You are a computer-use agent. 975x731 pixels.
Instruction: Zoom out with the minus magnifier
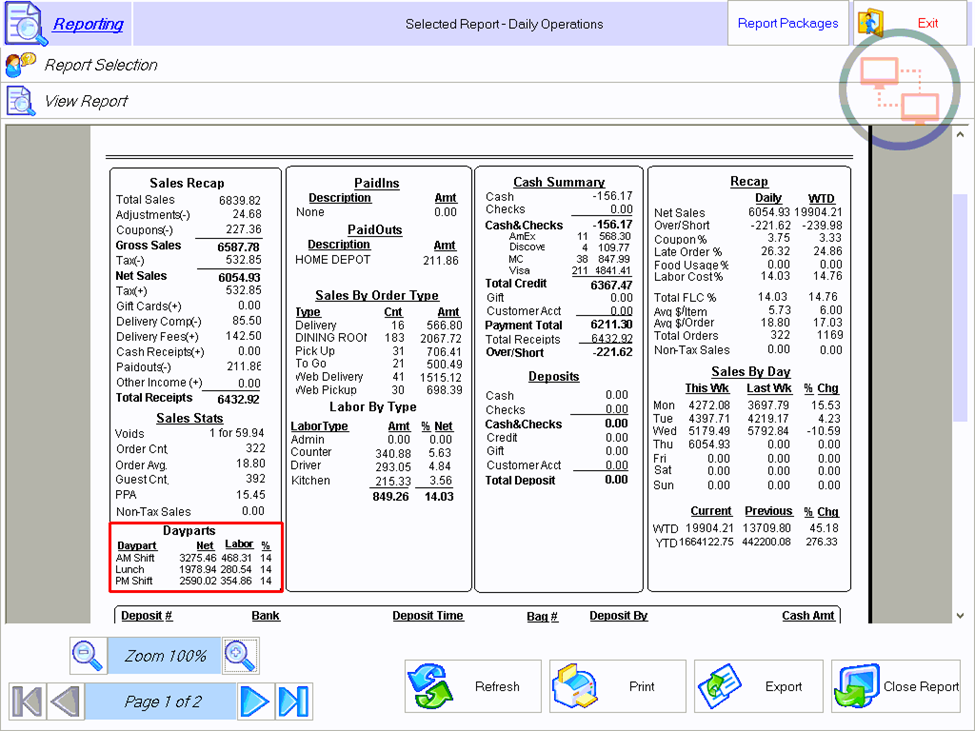point(88,655)
